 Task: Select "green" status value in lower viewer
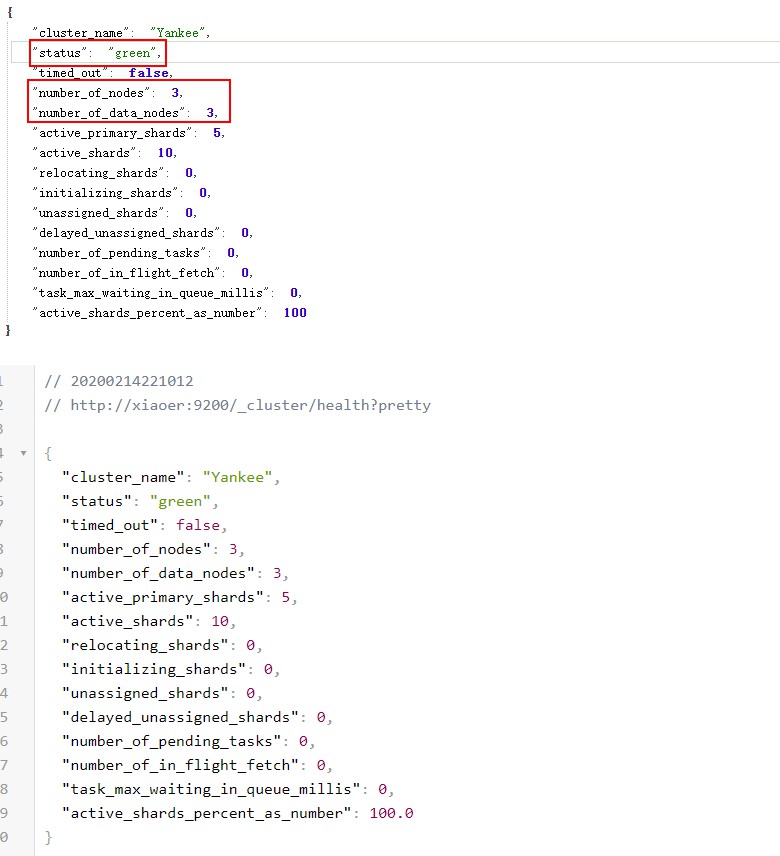tap(180, 501)
